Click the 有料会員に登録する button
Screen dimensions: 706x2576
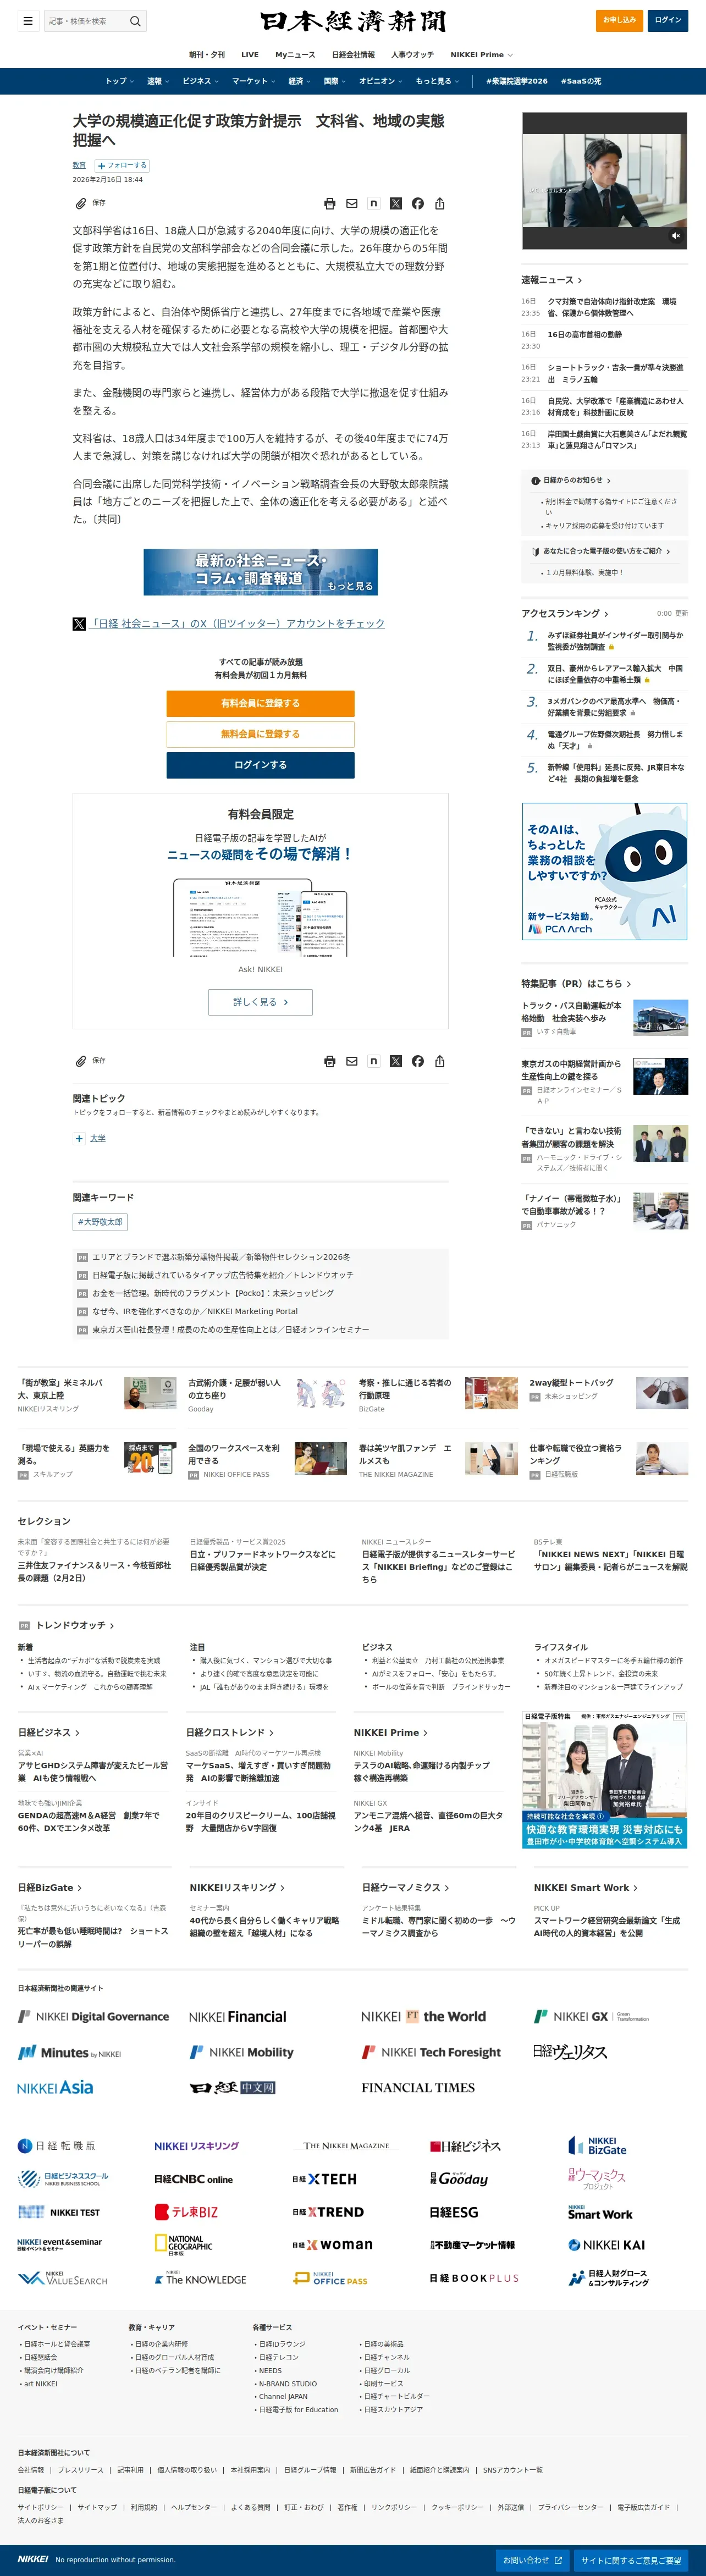point(260,703)
